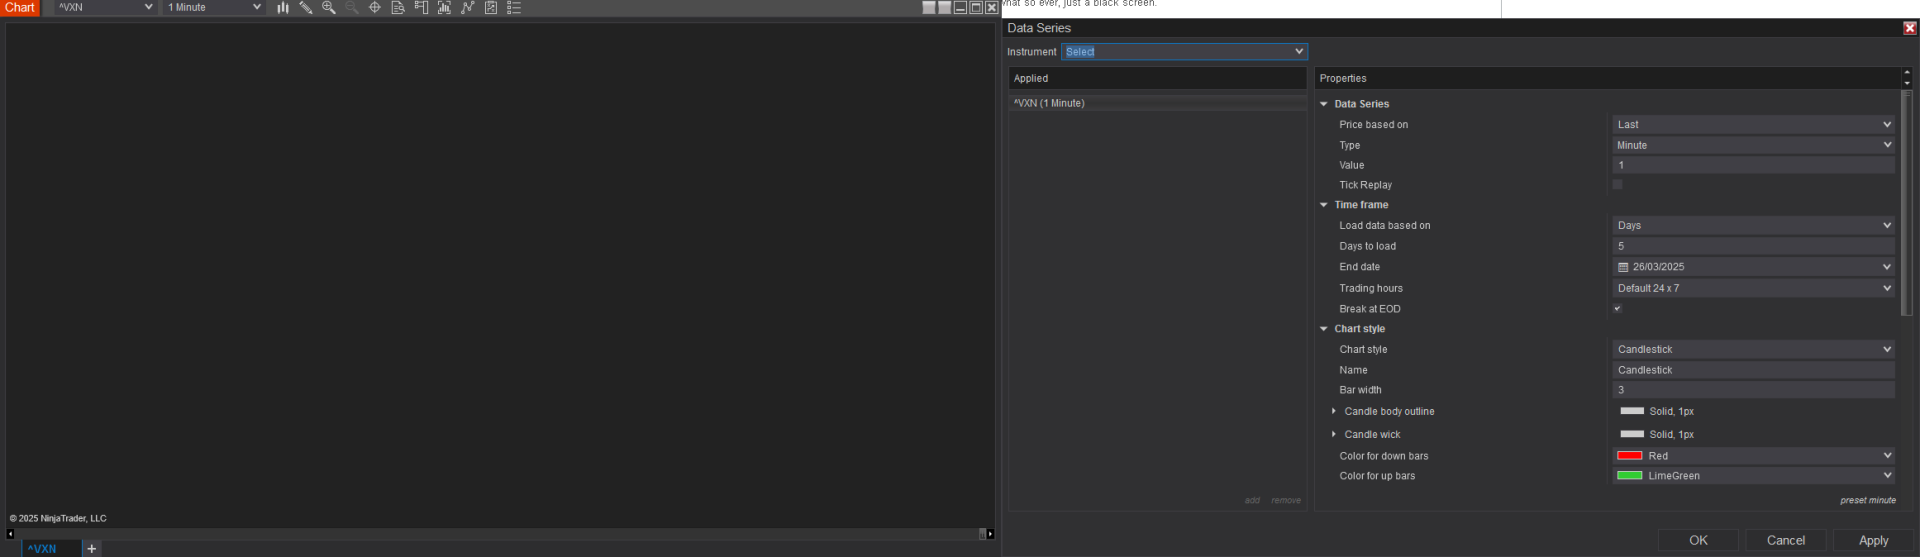Collapse the Data Series section
Screen dimensions: 1920x557
tap(1324, 104)
